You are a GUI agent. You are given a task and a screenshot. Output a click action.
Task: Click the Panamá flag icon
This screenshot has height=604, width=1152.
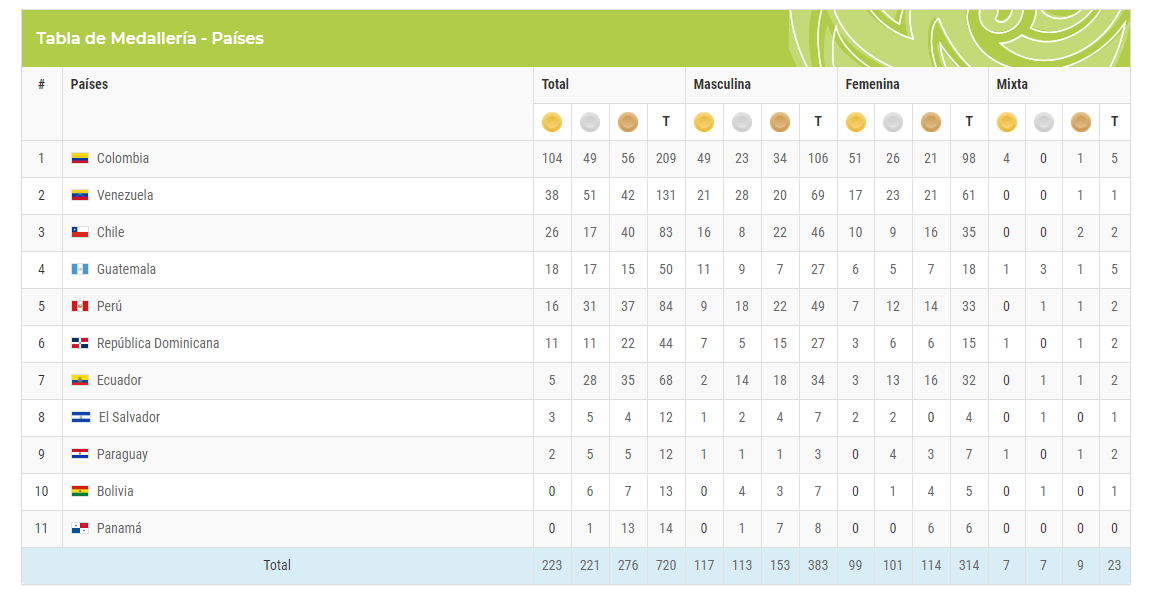pyautogui.click(x=79, y=528)
